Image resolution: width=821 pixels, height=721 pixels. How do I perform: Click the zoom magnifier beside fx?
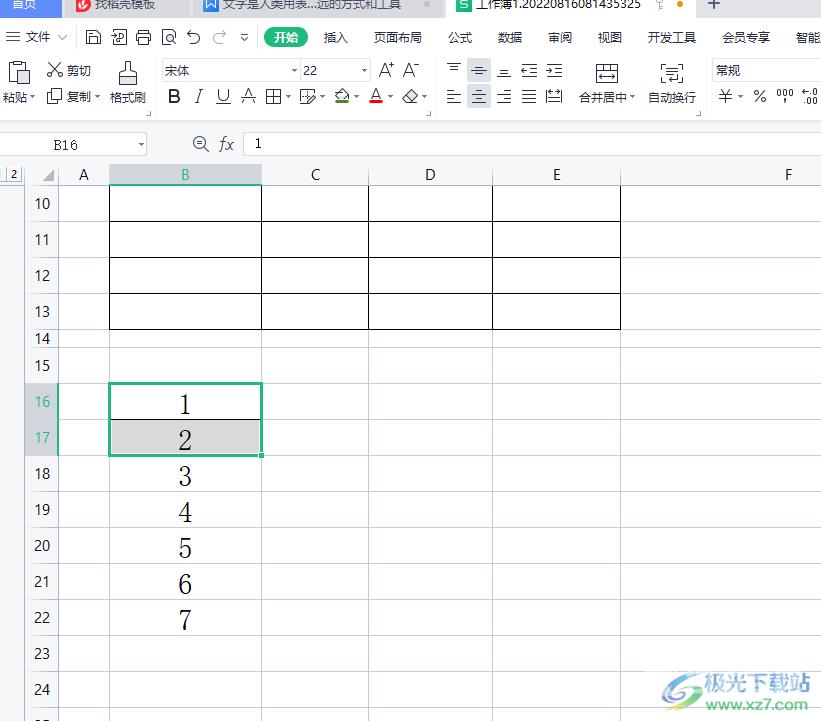pos(201,143)
